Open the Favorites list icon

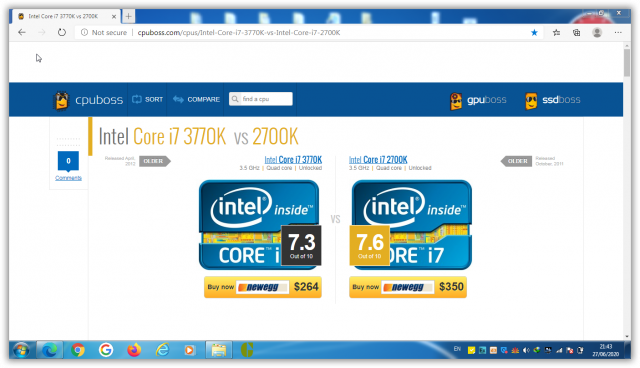click(556, 33)
